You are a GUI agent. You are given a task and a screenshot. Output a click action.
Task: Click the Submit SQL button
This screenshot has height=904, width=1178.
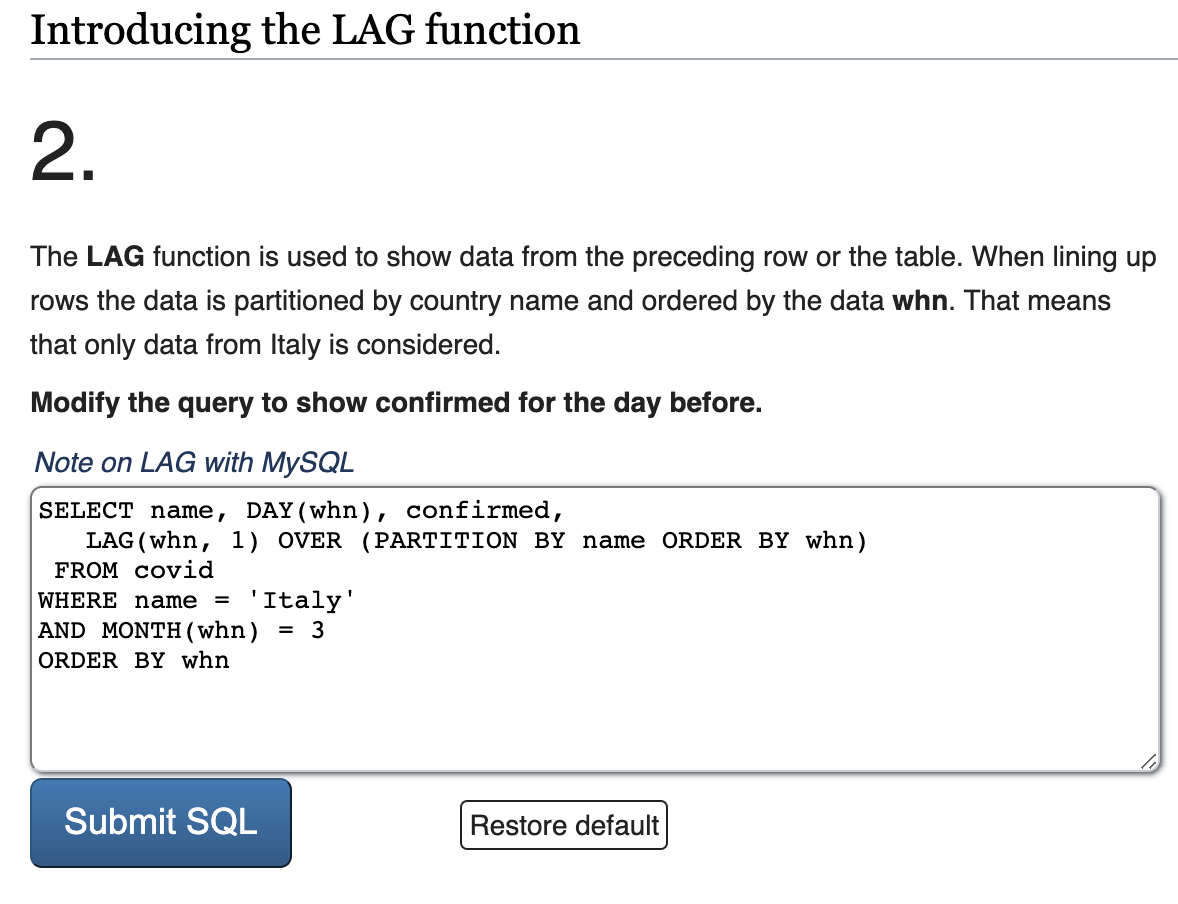point(159,821)
